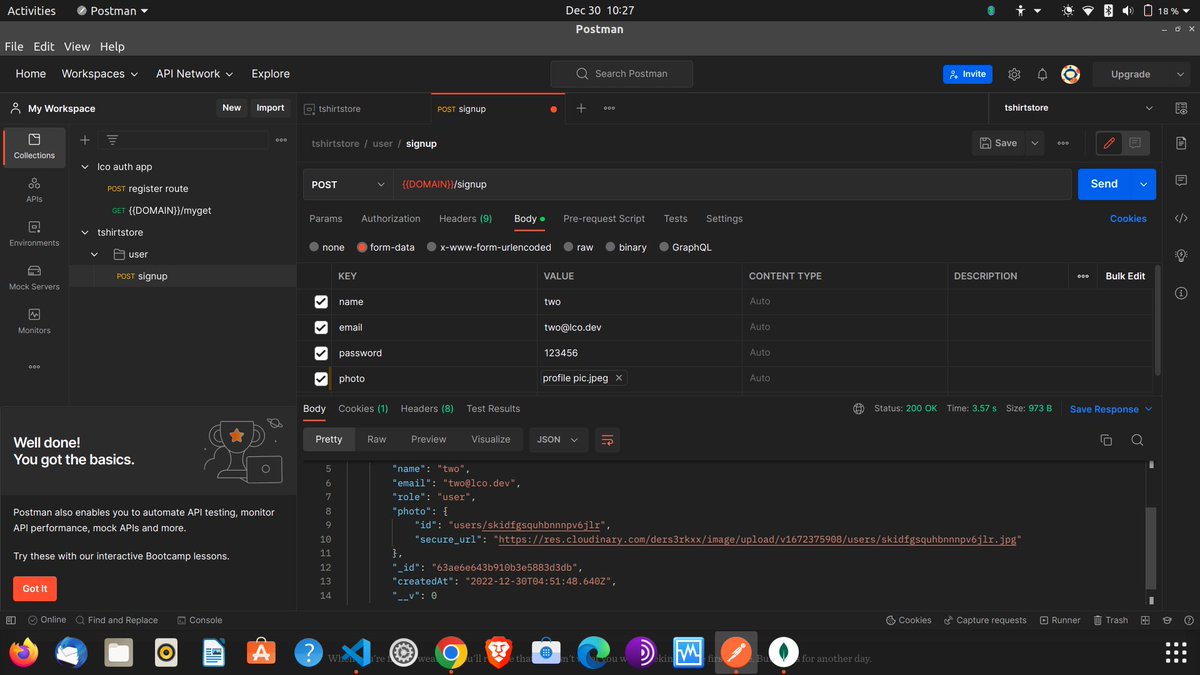Open Postman settings gear icon

point(1014,74)
